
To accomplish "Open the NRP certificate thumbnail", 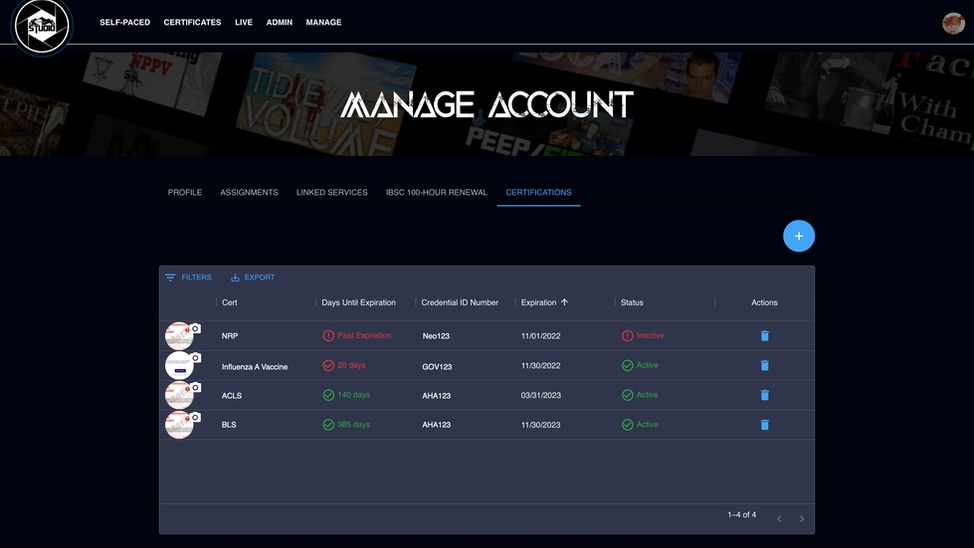I will click(179, 336).
